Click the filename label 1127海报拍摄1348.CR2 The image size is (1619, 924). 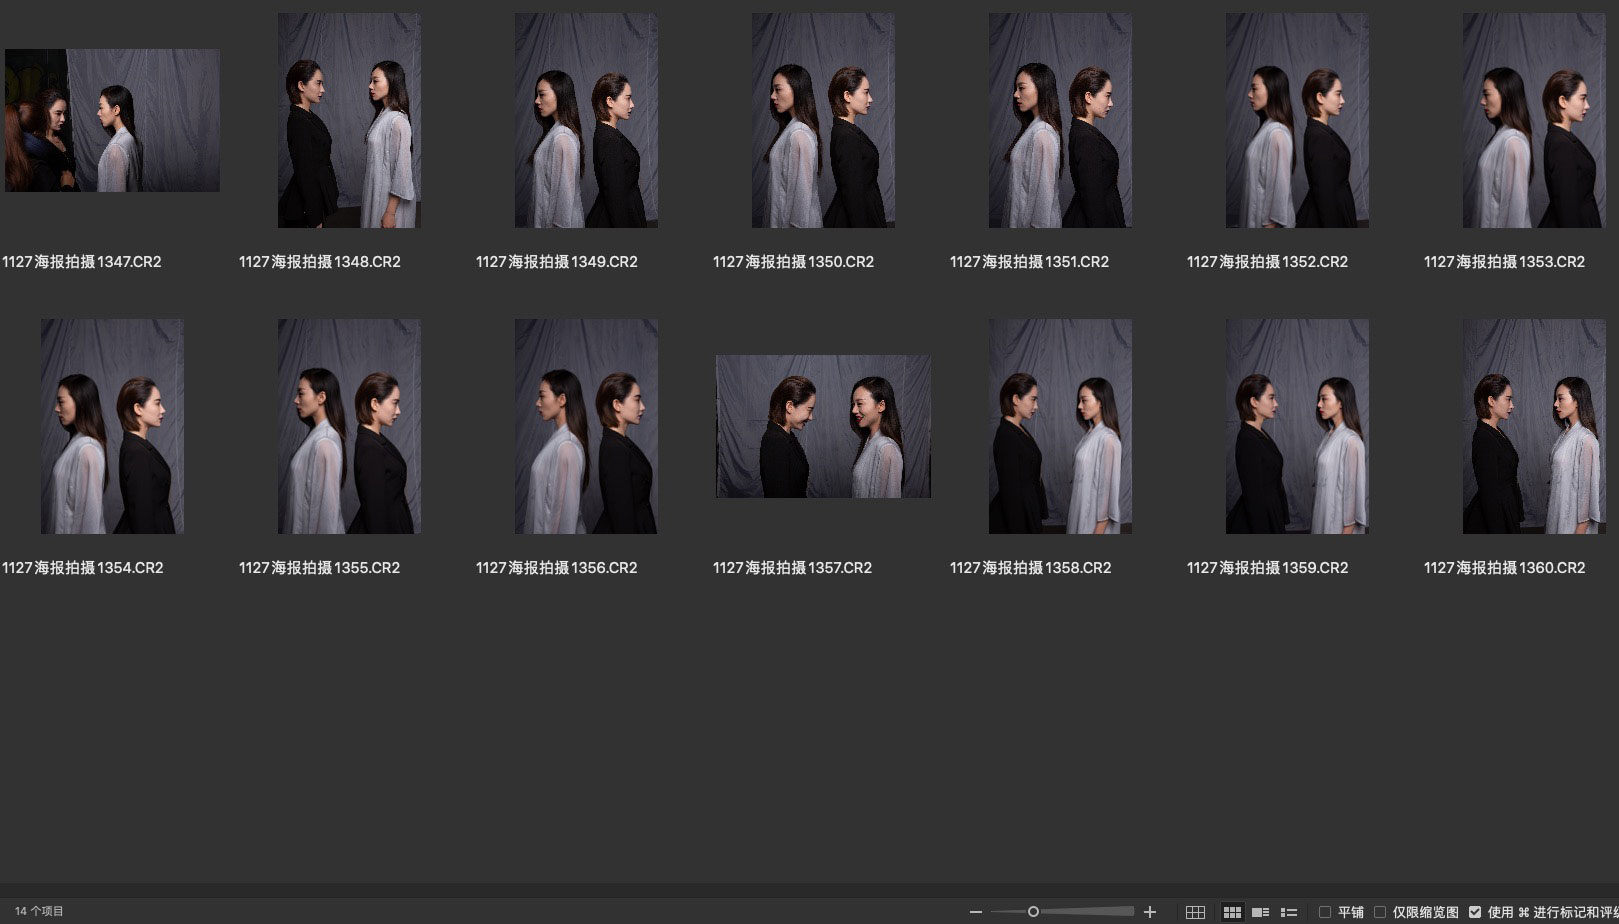pos(320,262)
